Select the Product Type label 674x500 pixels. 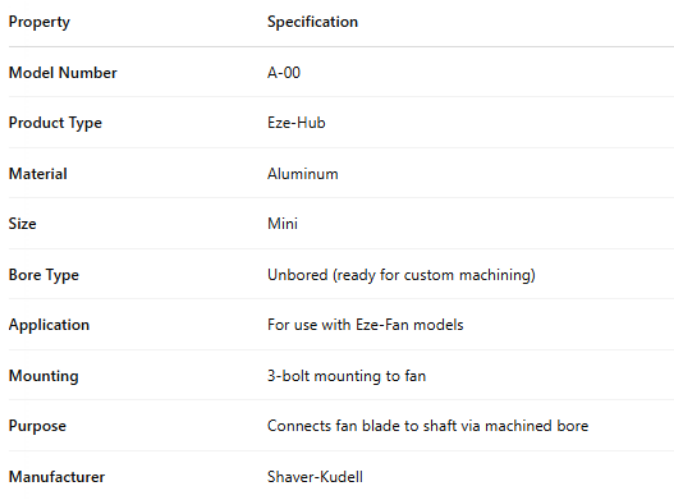55,123
